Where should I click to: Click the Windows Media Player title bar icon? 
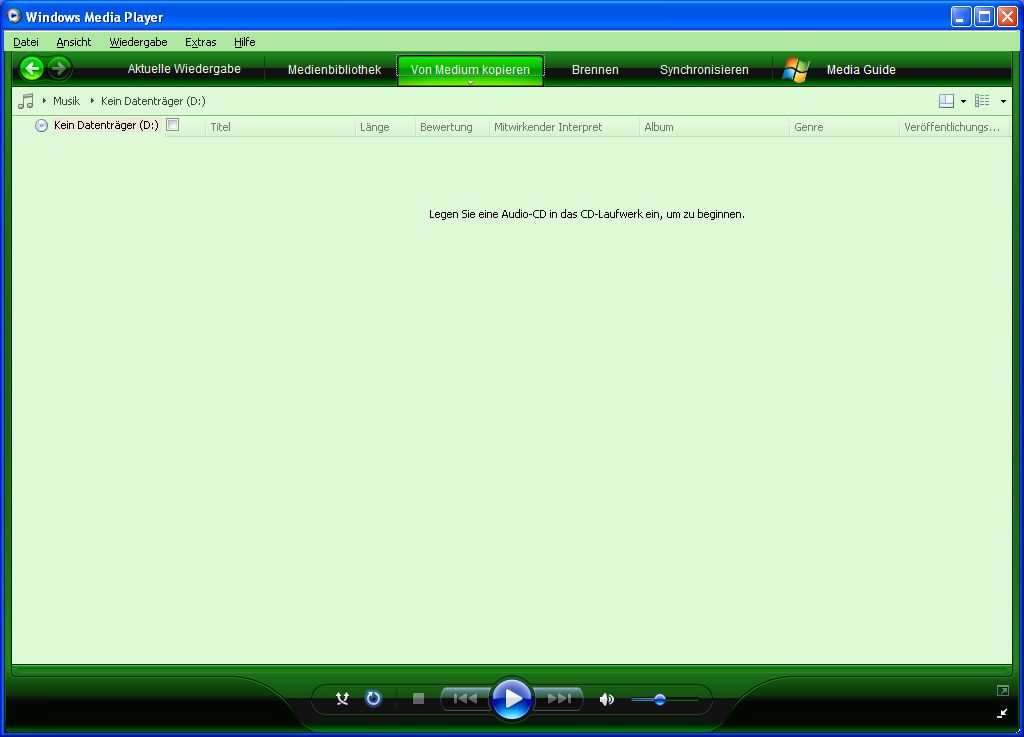coord(14,16)
